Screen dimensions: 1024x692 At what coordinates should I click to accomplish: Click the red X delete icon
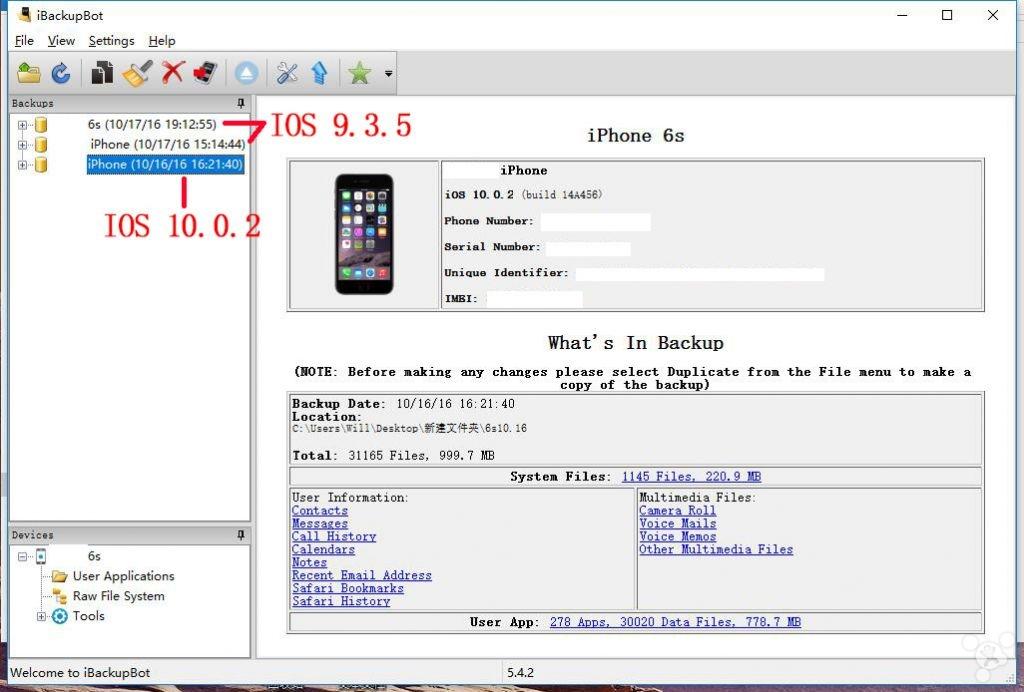tap(173, 73)
